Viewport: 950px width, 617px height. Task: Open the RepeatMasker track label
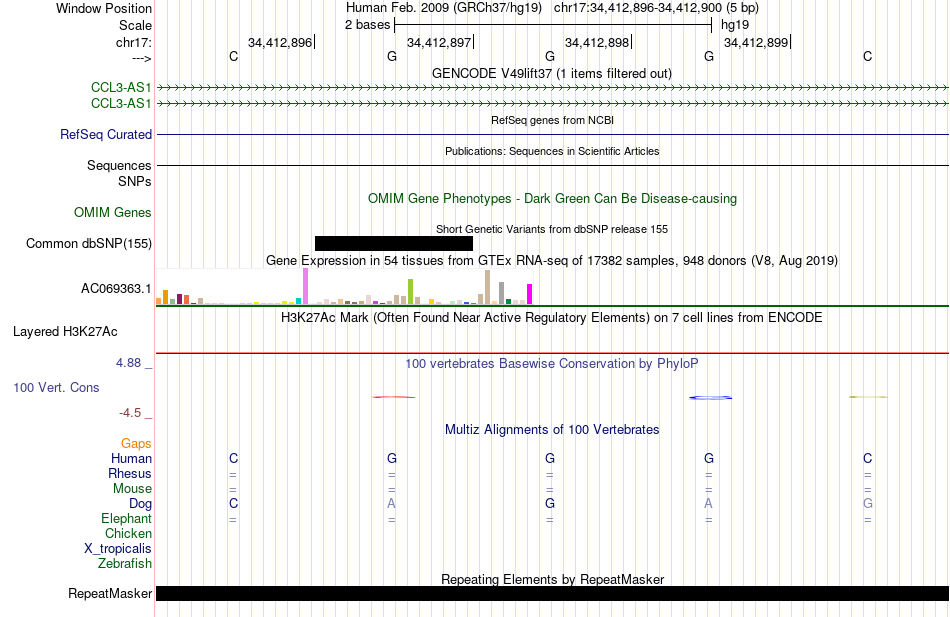(110, 593)
